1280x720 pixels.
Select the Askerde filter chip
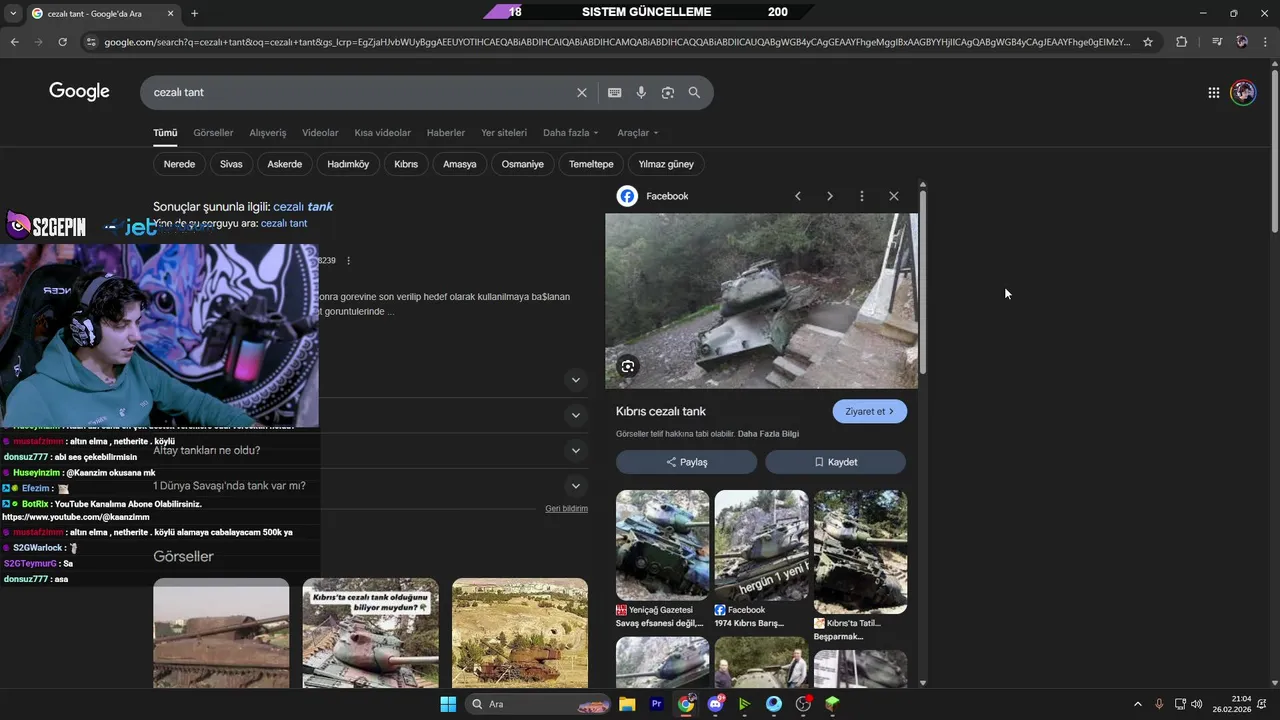click(x=284, y=164)
